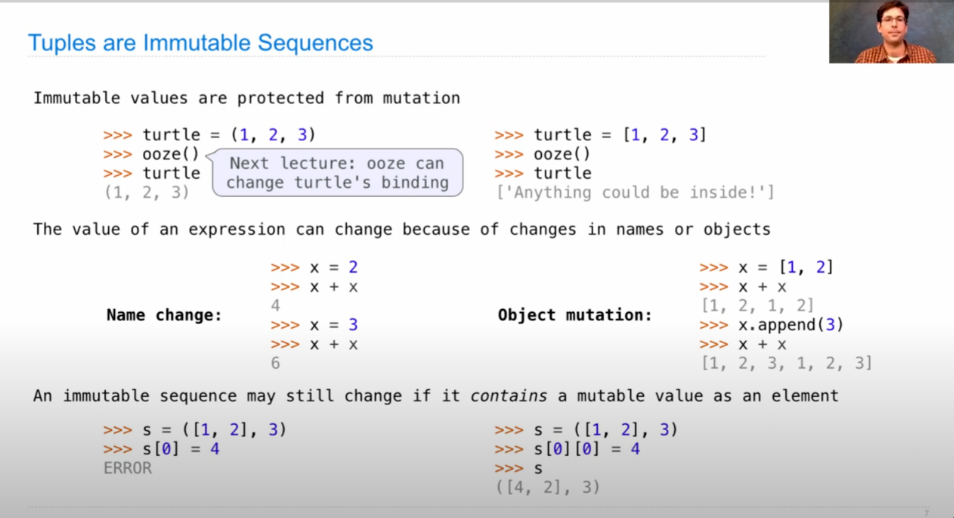Screen dimensions: 954x518
Task: Select the 'turtle = (1, 2, 3)' code line
Action: pos(209,135)
